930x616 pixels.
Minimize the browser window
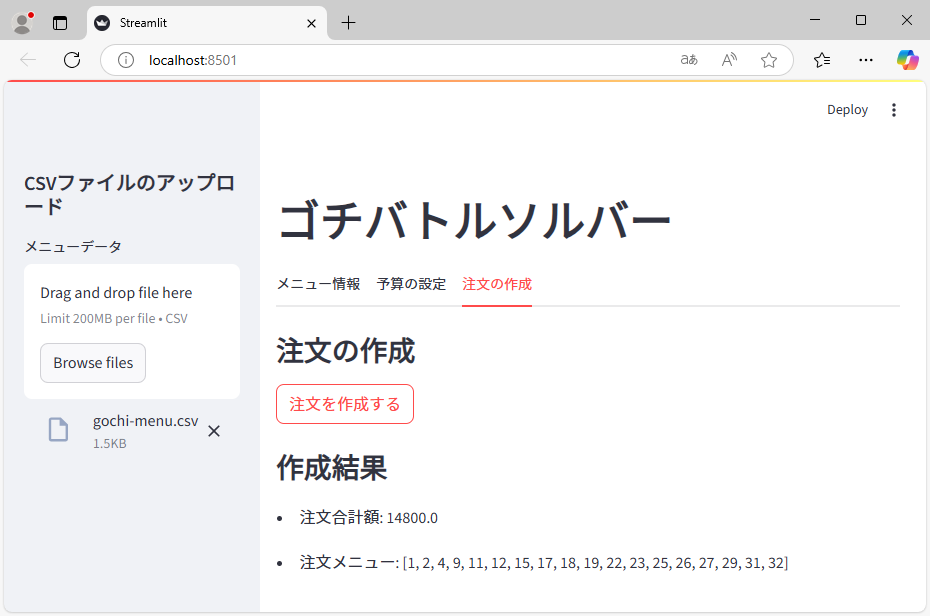[815, 20]
